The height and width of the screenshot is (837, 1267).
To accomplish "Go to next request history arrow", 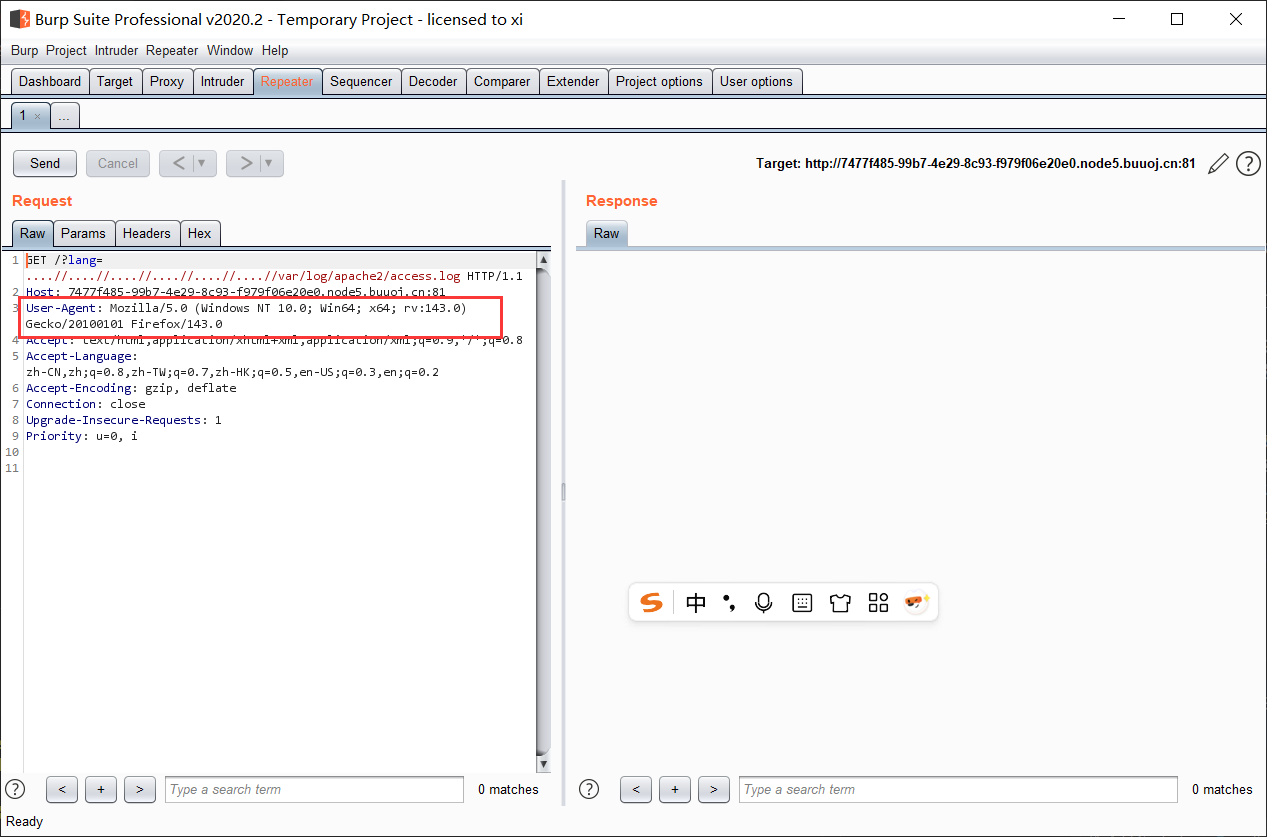I will 245,163.
